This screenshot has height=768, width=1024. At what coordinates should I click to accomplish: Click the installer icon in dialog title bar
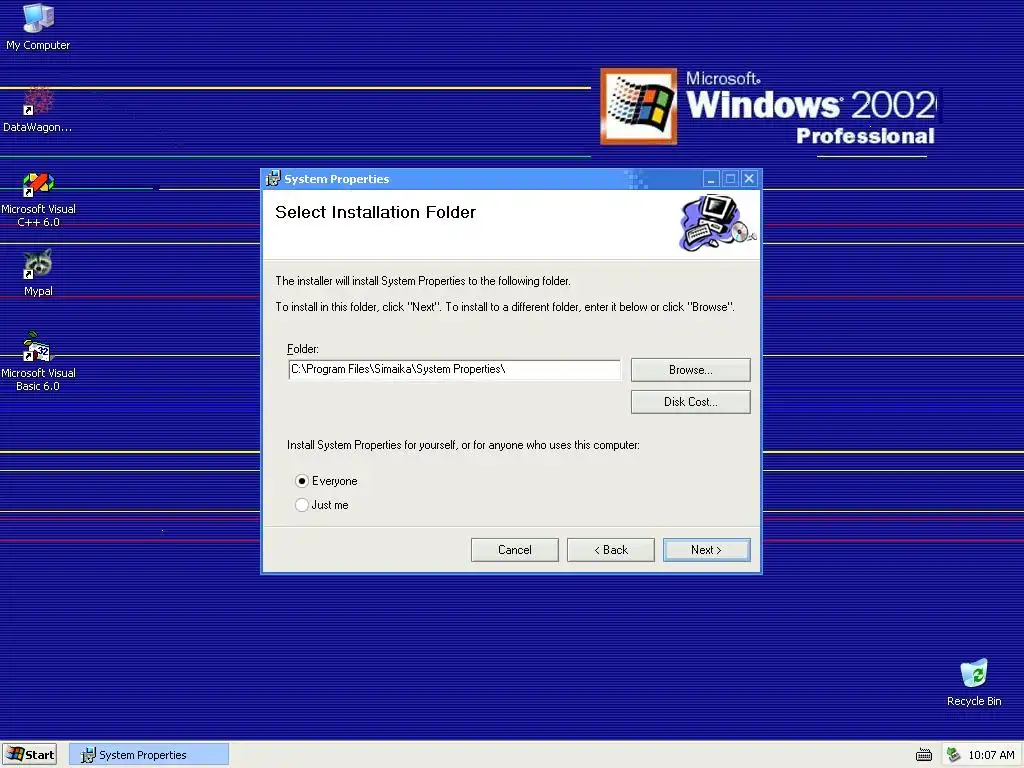pyautogui.click(x=273, y=178)
